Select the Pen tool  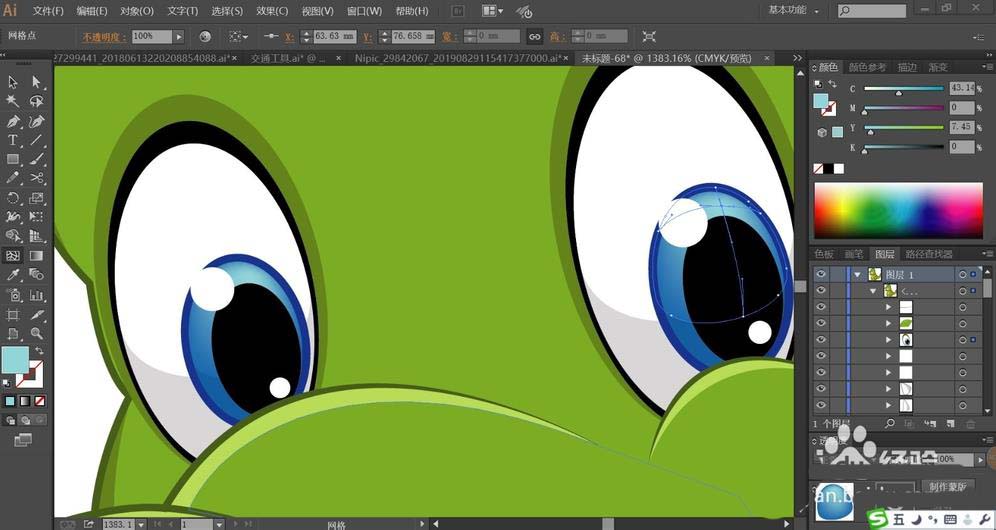tap(13, 121)
